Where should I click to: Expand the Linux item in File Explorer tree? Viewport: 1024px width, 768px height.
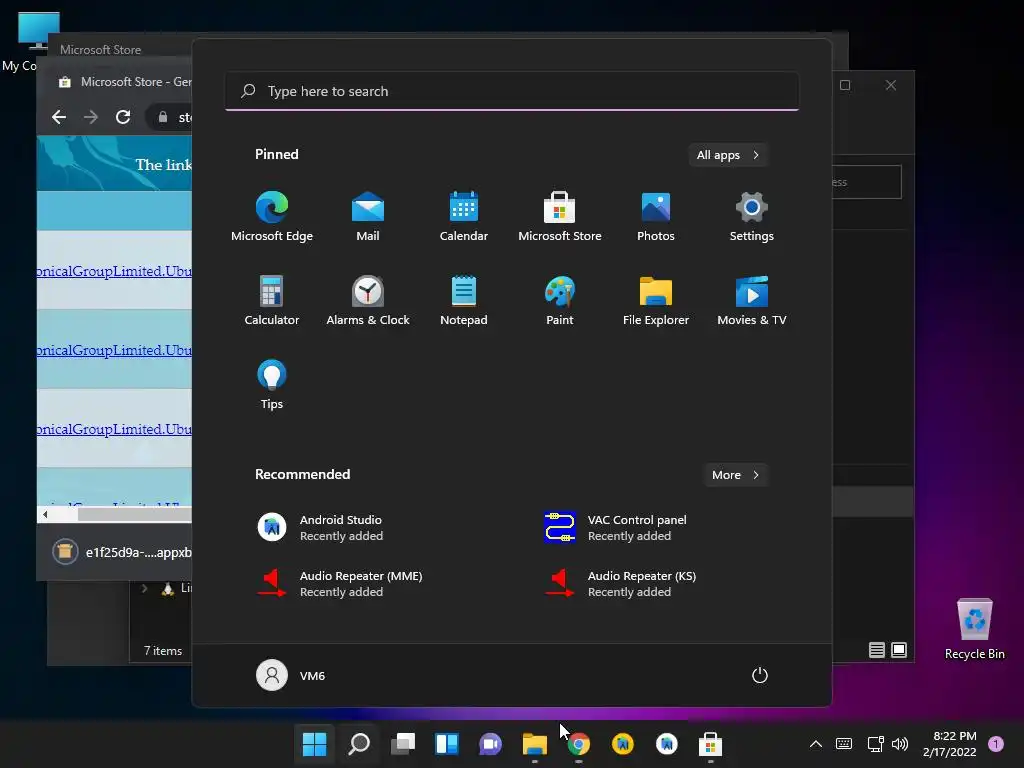[144, 588]
